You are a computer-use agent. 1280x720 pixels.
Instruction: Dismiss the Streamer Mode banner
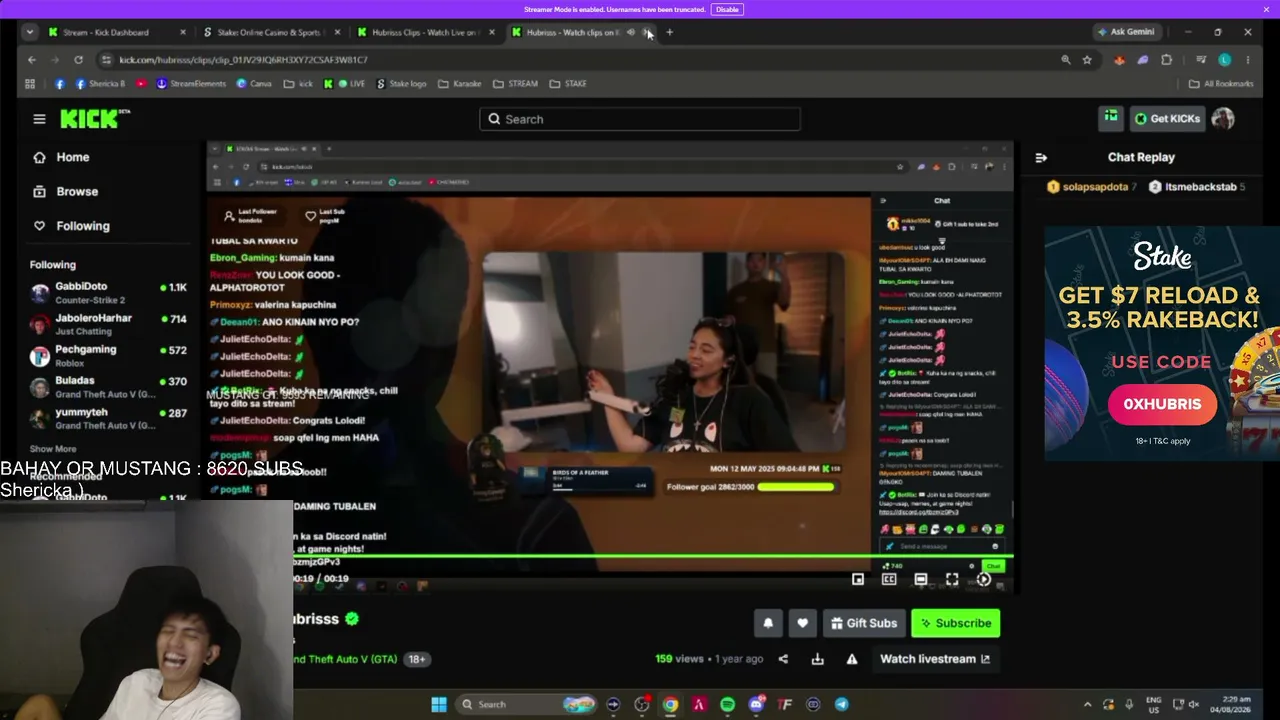pyautogui.click(x=1266, y=9)
